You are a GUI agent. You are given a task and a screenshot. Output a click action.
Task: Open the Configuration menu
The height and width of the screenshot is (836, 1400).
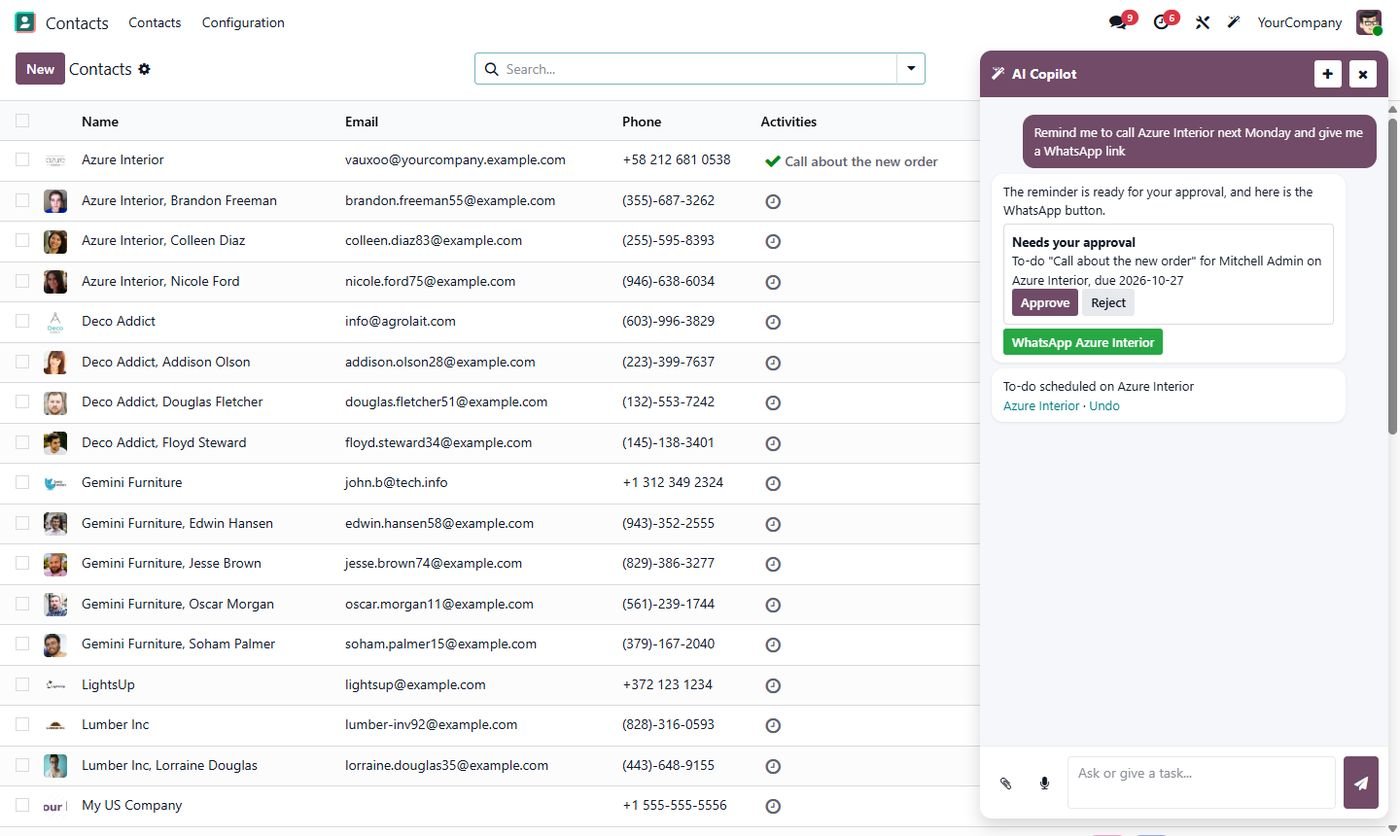243,22
